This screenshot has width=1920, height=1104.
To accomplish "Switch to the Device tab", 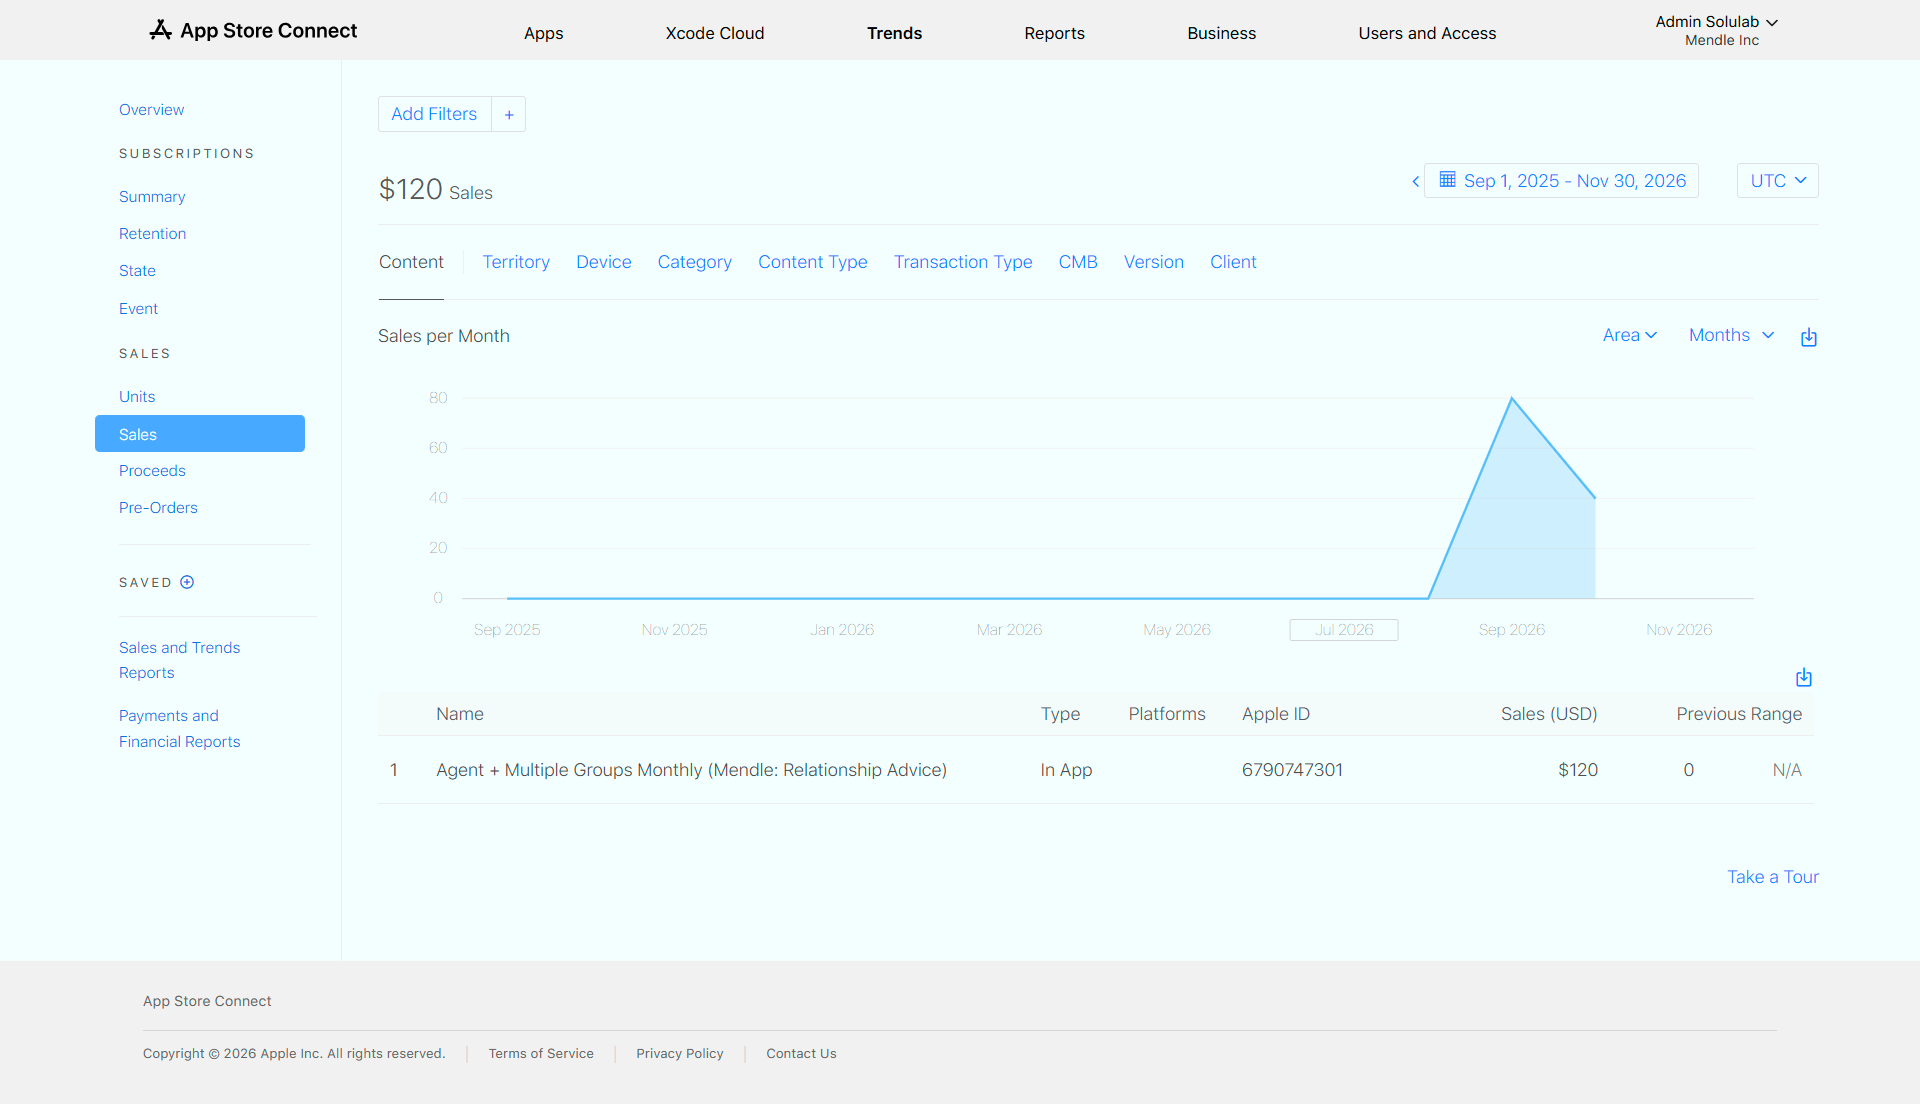I will (604, 262).
